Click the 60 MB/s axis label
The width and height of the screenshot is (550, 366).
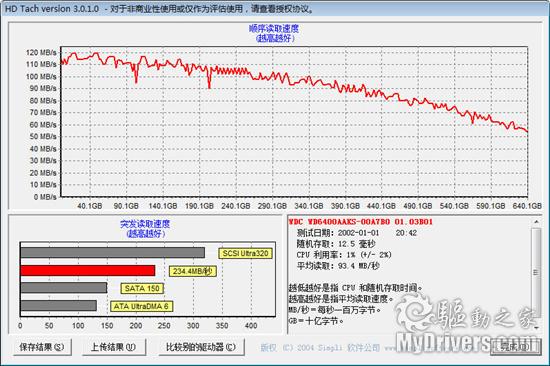[x=43, y=125]
